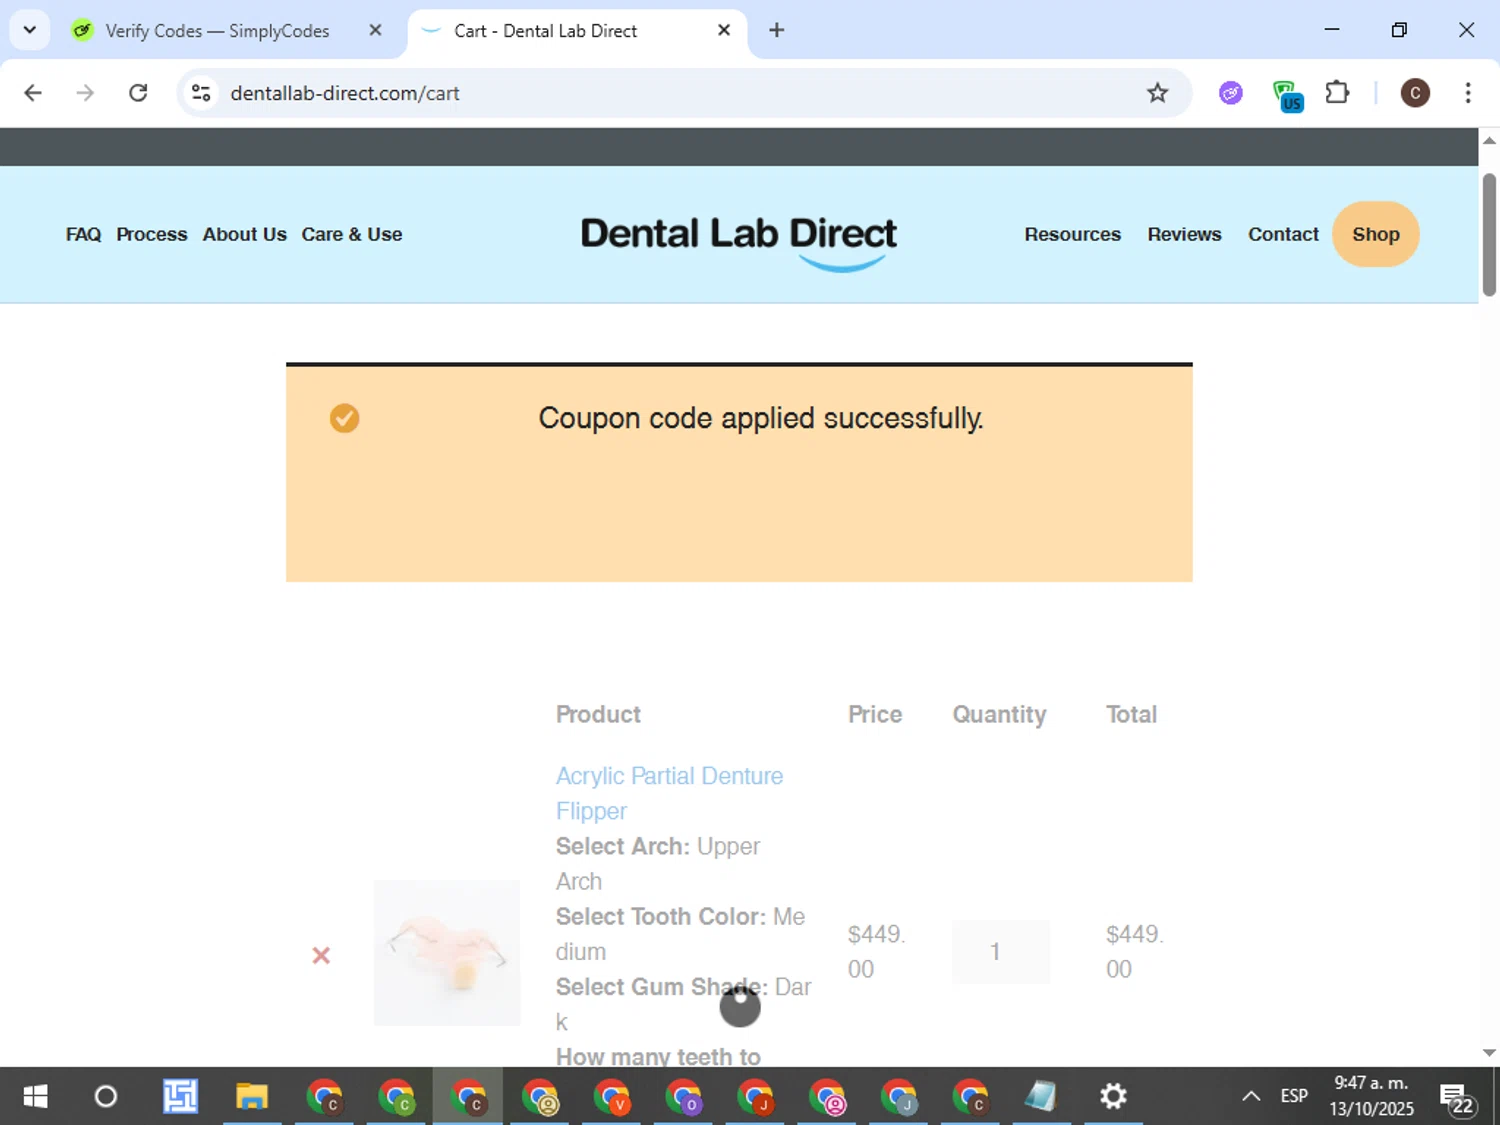Open the Resources menu item
1500x1125 pixels.
click(x=1072, y=234)
